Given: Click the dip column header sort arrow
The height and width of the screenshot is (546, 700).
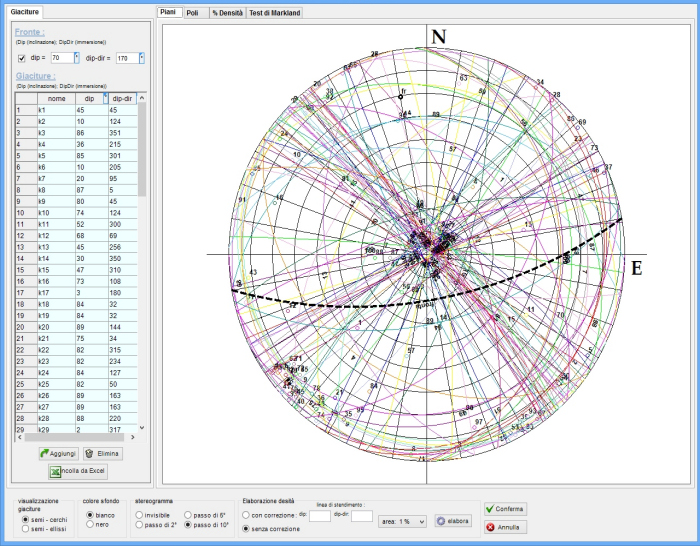Looking at the screenshot, I should pos(106,98).
